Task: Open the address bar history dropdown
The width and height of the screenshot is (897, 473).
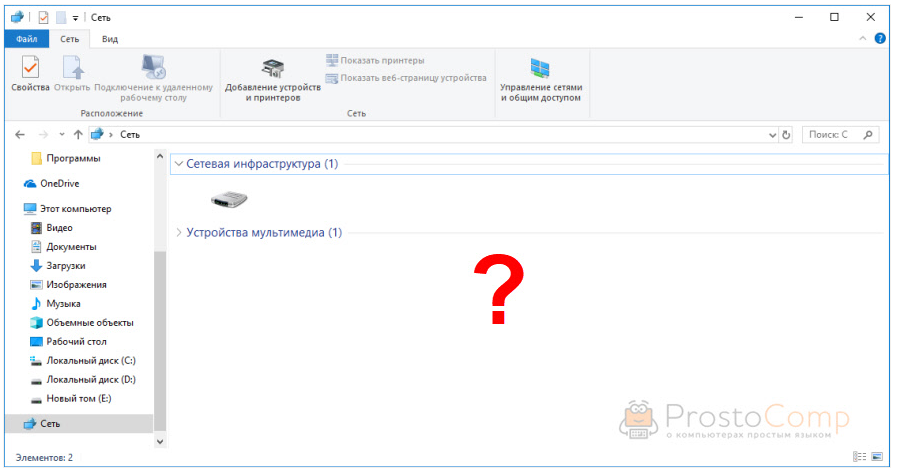Action: [772, 135]
